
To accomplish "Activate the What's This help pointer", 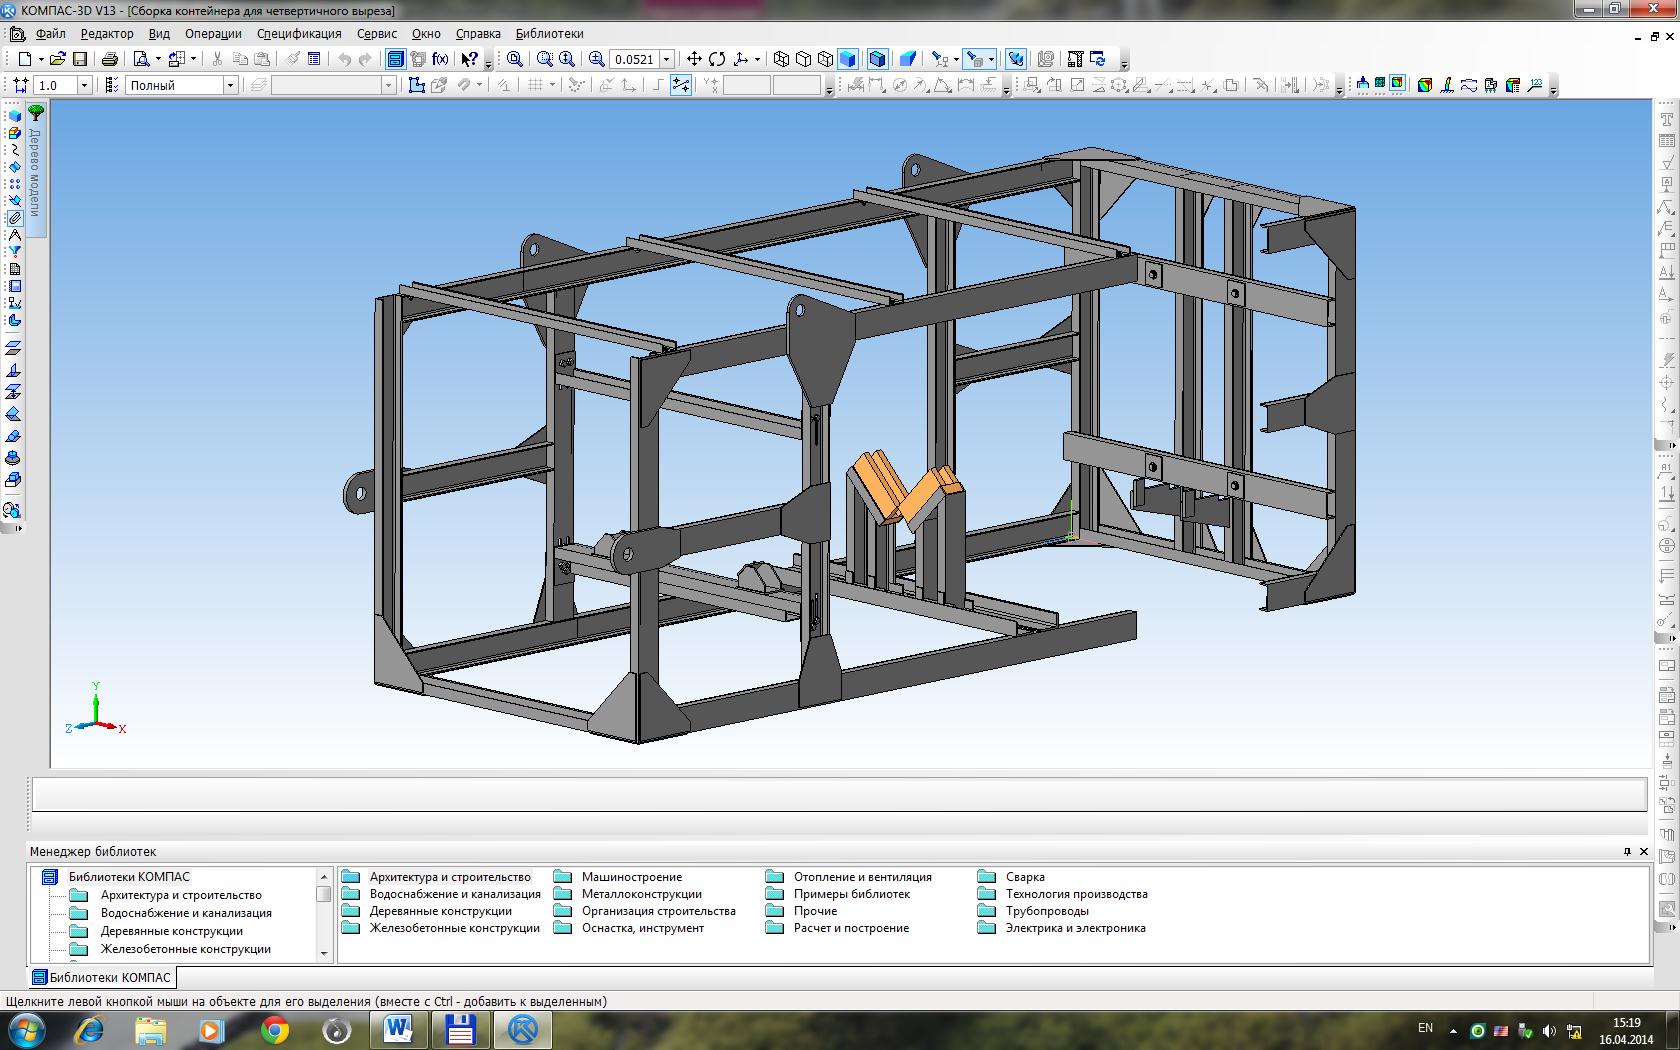I will (x=469, y=59).
